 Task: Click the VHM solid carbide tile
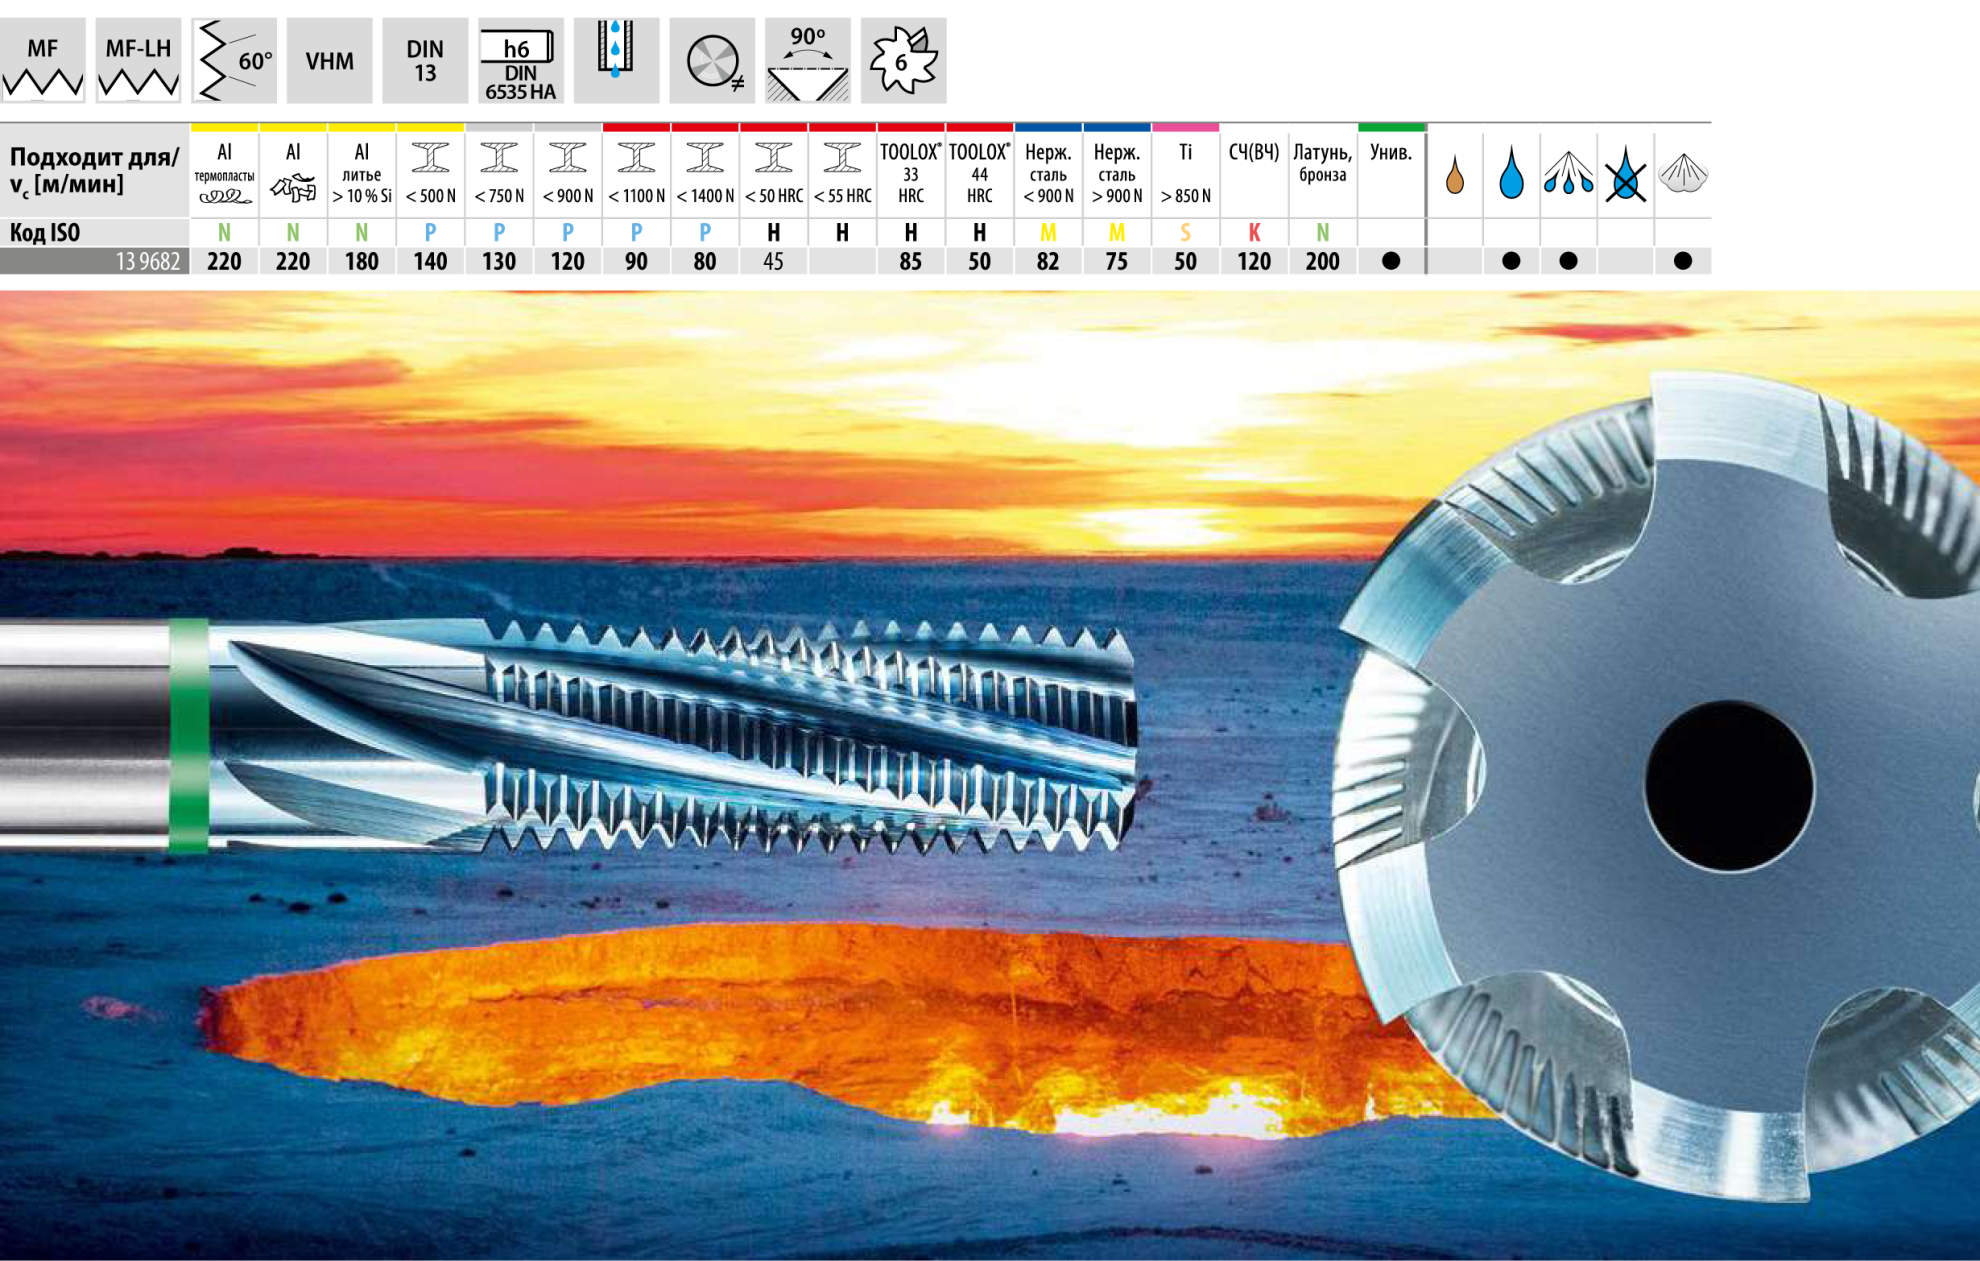point(329,60)
